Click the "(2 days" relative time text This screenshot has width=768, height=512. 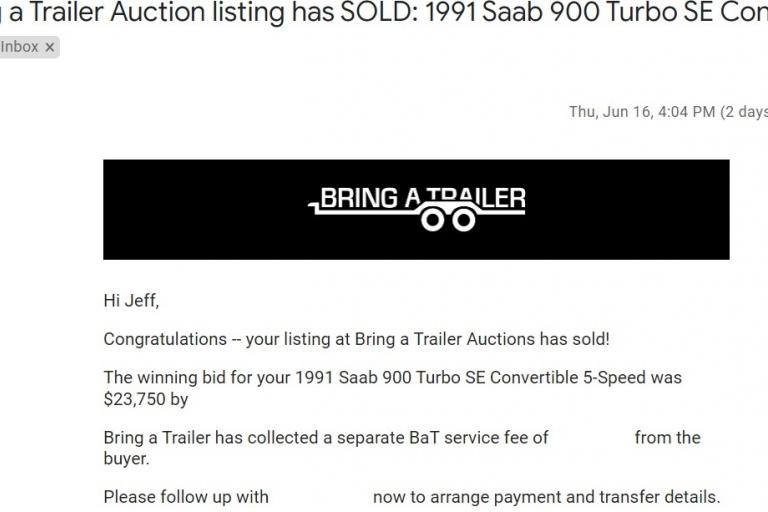coord(744,112)
